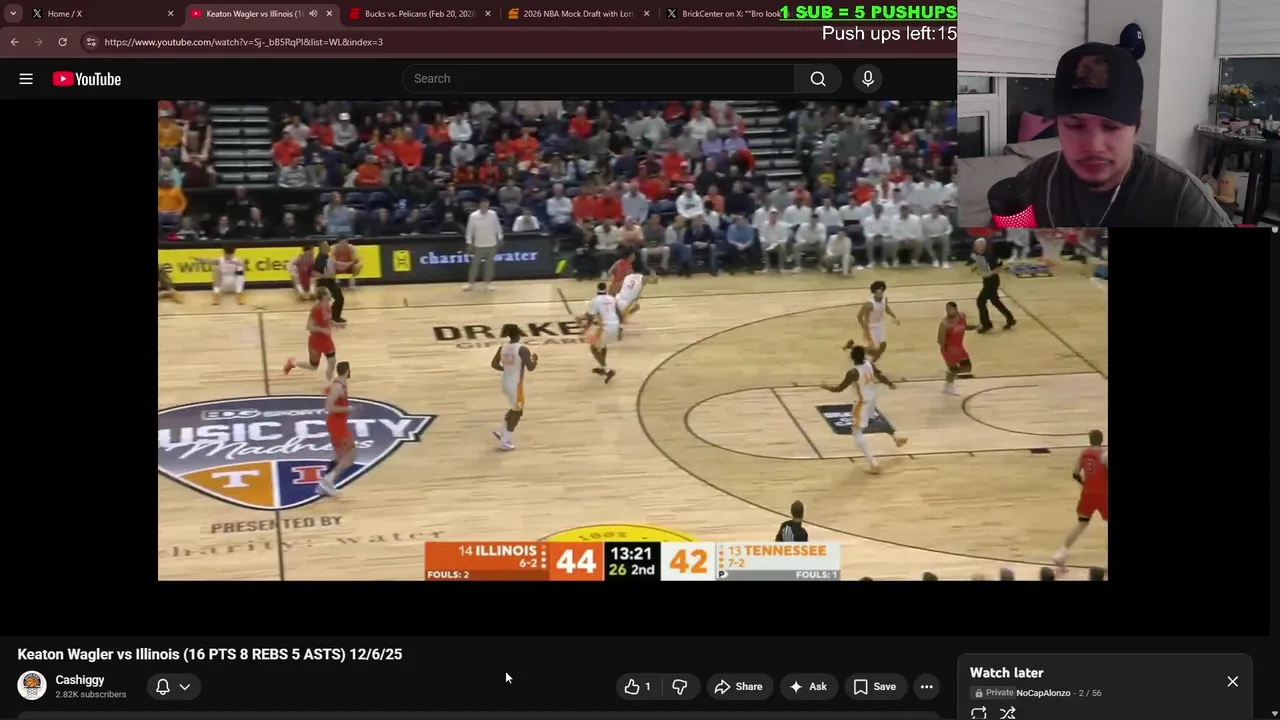Open site information icon in address bar
1280x720 pixels.
[91, 42]
